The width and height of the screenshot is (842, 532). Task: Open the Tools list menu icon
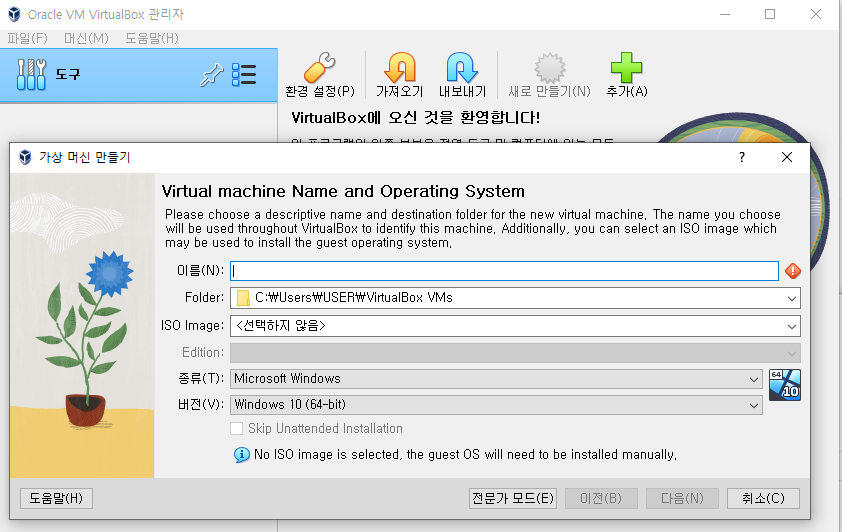244,75
